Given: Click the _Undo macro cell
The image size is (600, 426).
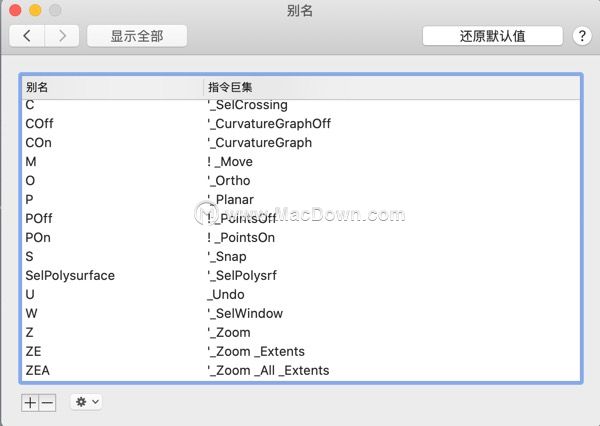Looking at the screenshot, I should [x=225, y=294].
